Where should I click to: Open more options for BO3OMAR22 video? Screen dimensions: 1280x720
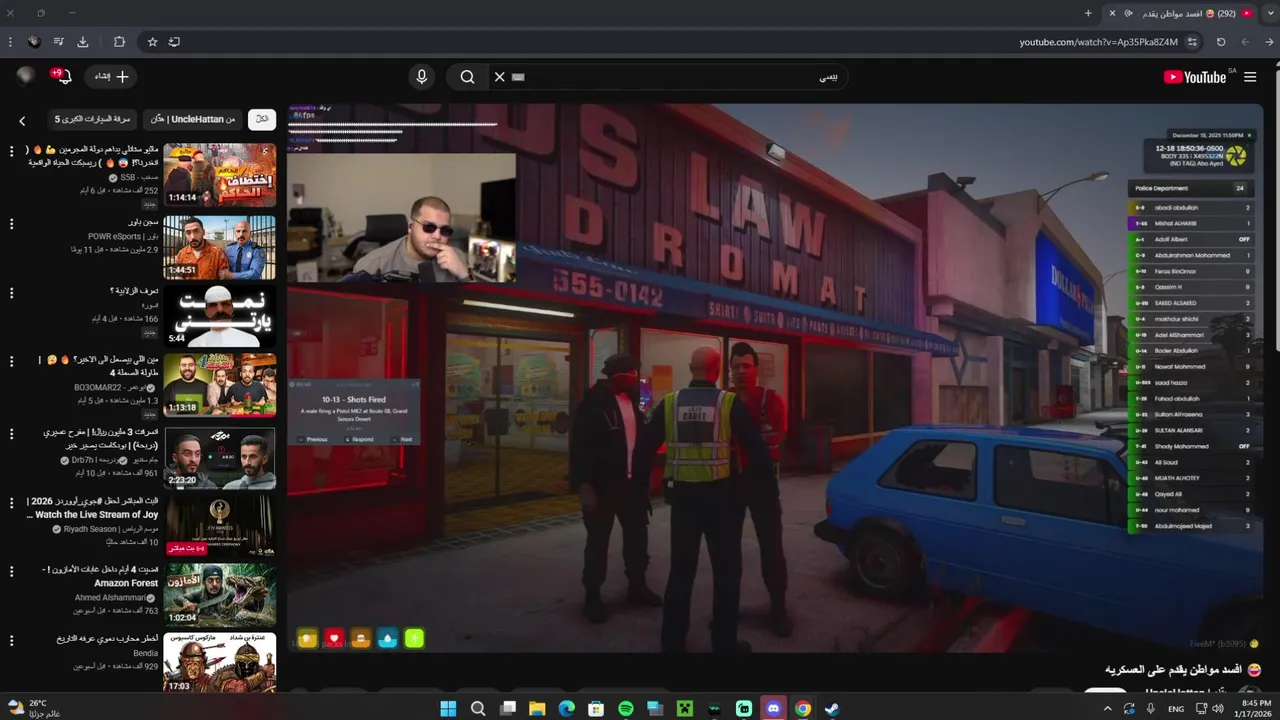click(12, 361)
